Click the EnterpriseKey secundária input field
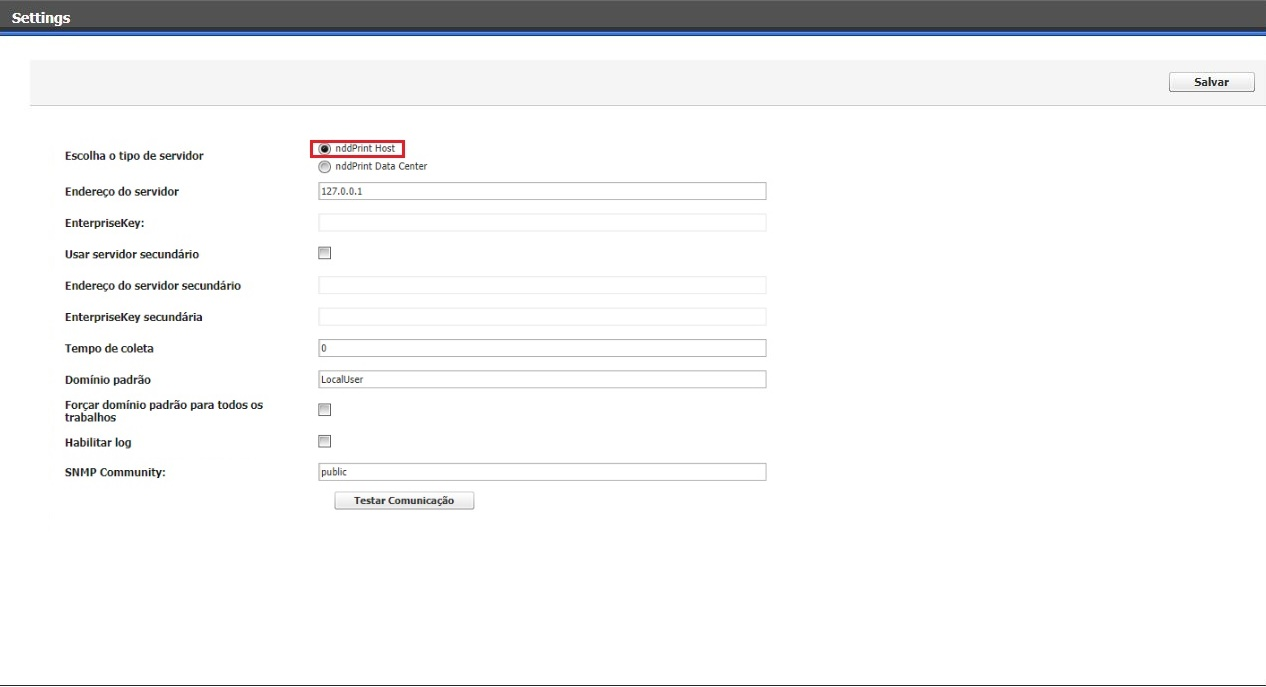The width and height of the screenshot is (1266, 687). [x=542, y=317]
